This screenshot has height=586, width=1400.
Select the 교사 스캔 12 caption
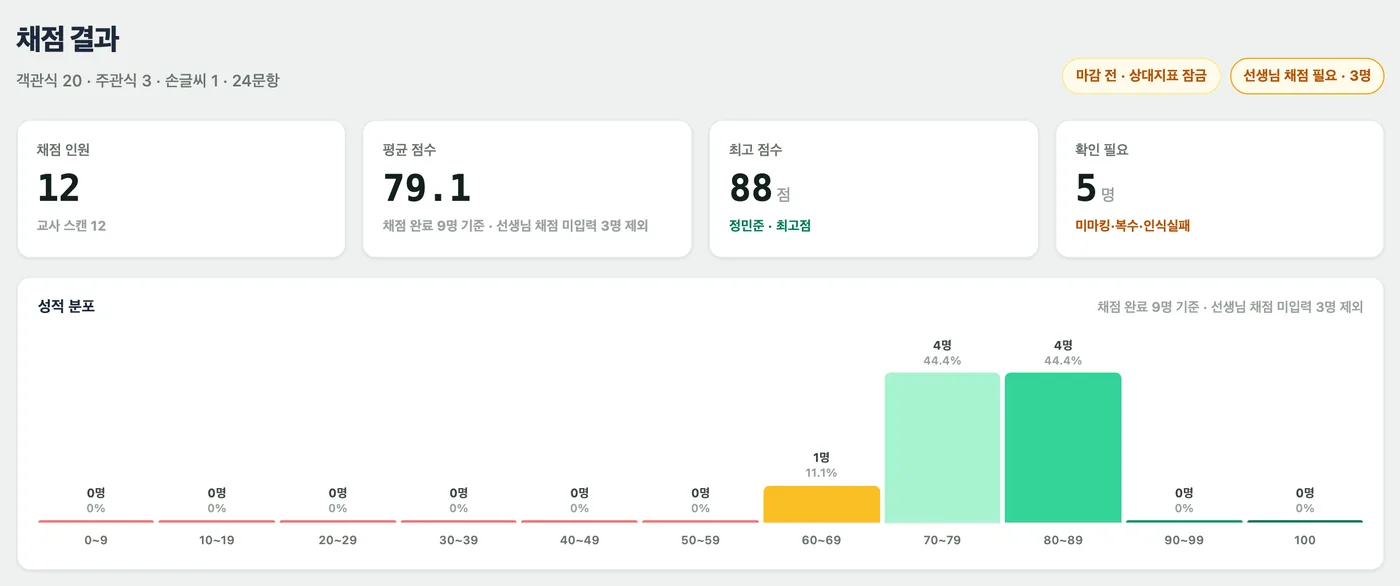[x=71, y=226]
